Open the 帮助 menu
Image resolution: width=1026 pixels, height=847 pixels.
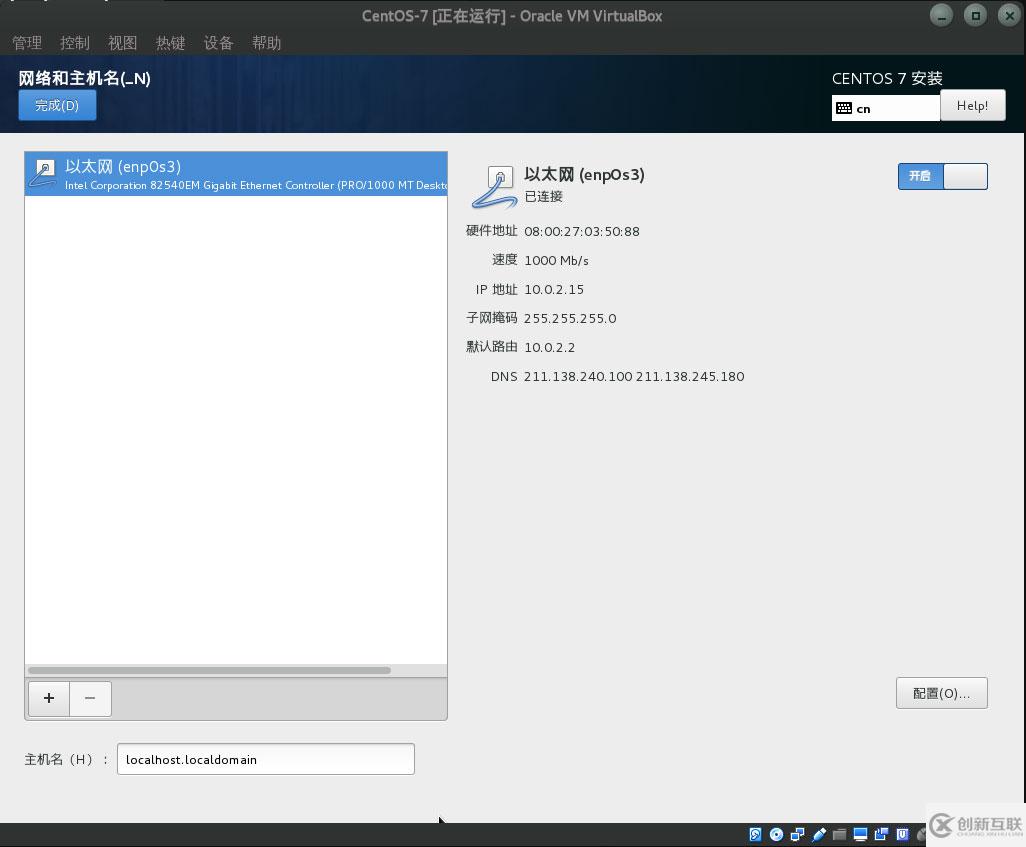(x=266, y=43)
